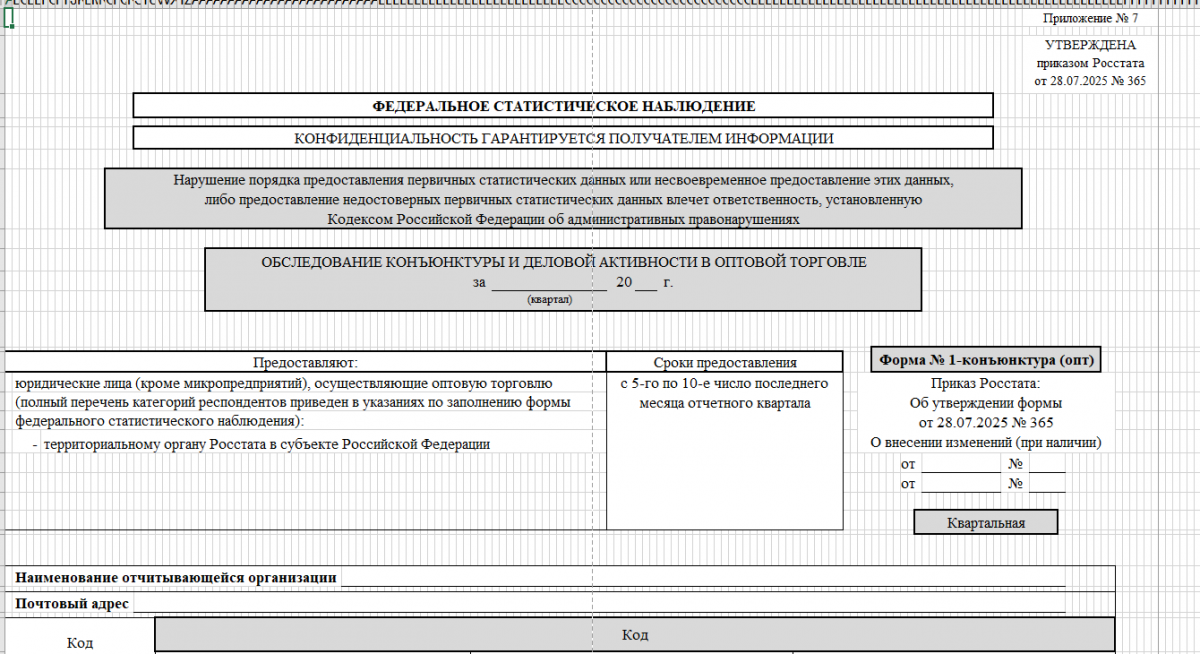Click the year blank after '20'
This screenshot has height=654, width=1200.
(646, 283)
